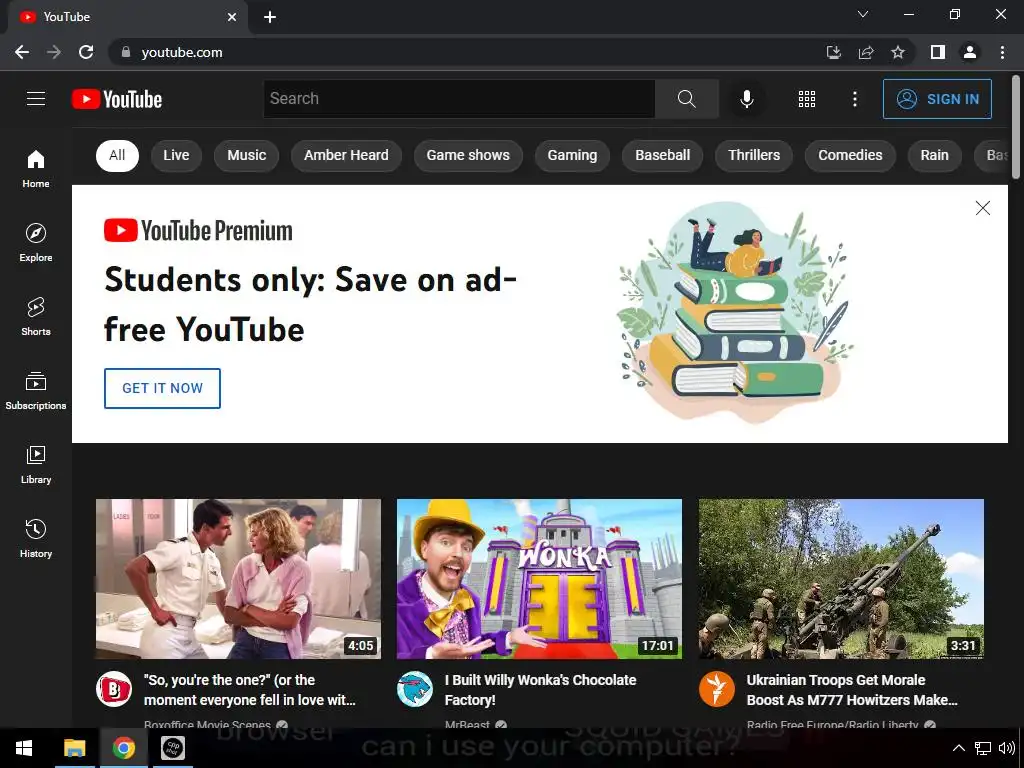Select the Amber Heard chip
Image resolution: width=1024 pixels, height=768 pixels.
(346, 155)
